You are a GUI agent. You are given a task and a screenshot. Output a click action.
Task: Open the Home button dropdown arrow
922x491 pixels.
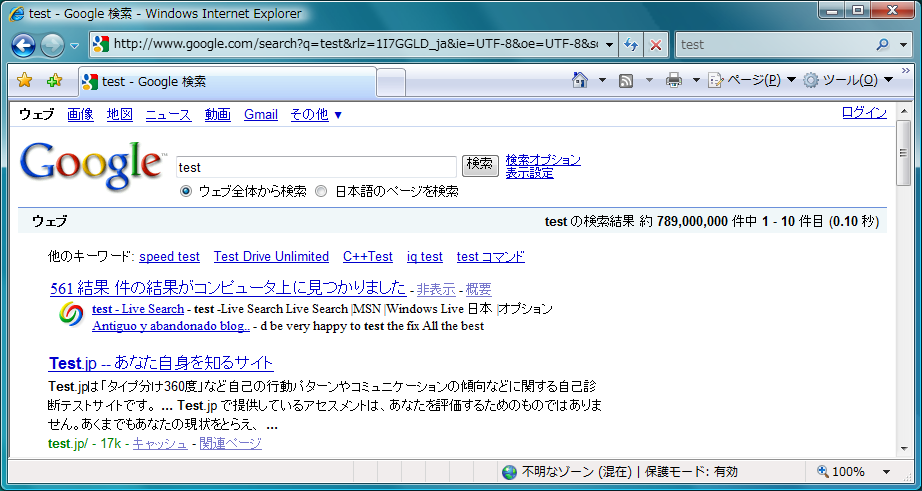tap(602, 80)
